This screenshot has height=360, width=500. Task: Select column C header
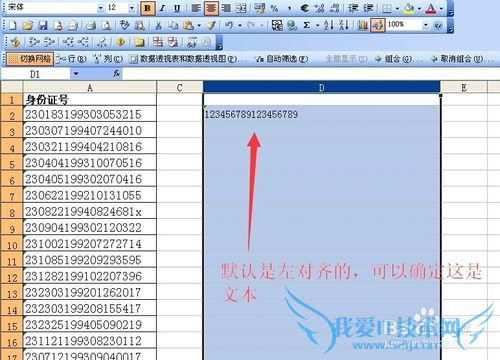click(x=180, y=88)
